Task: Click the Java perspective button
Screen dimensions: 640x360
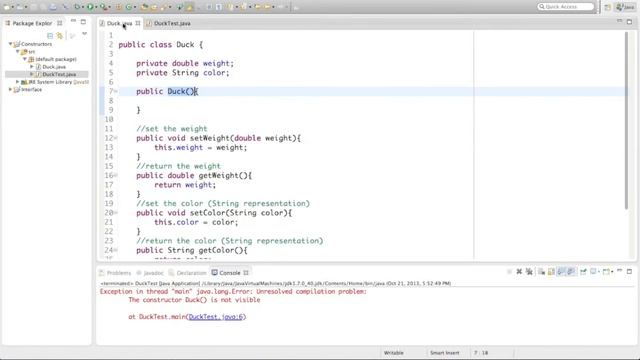Action: [625, 7]
